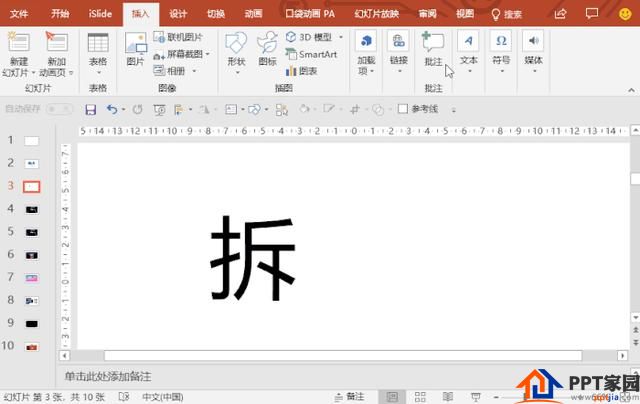The height and width of the screenshot is (404, 640).
Task: Switch to the 设计 ribbon tab
Action: coord(178,14)
